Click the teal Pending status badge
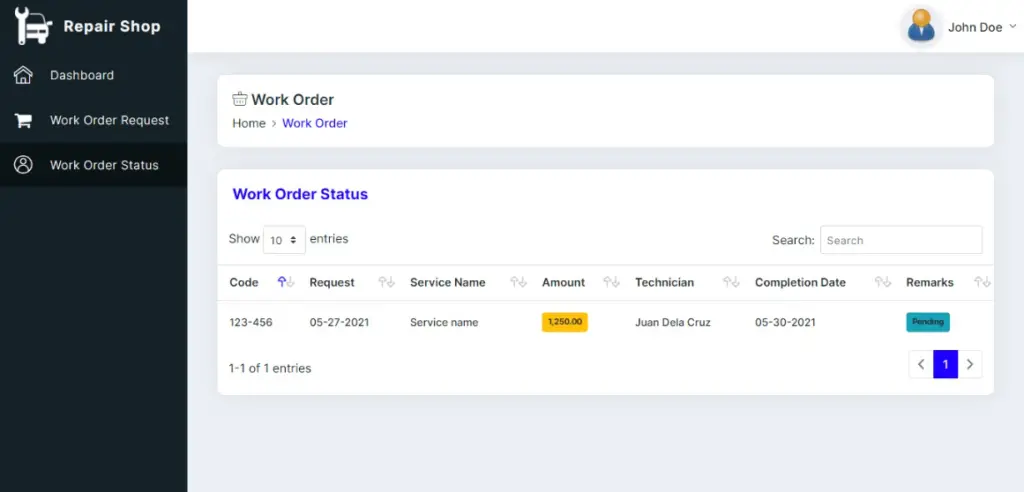Image resolution: width=1024 pixels, height=492 pixels. [x=927, y=322]
